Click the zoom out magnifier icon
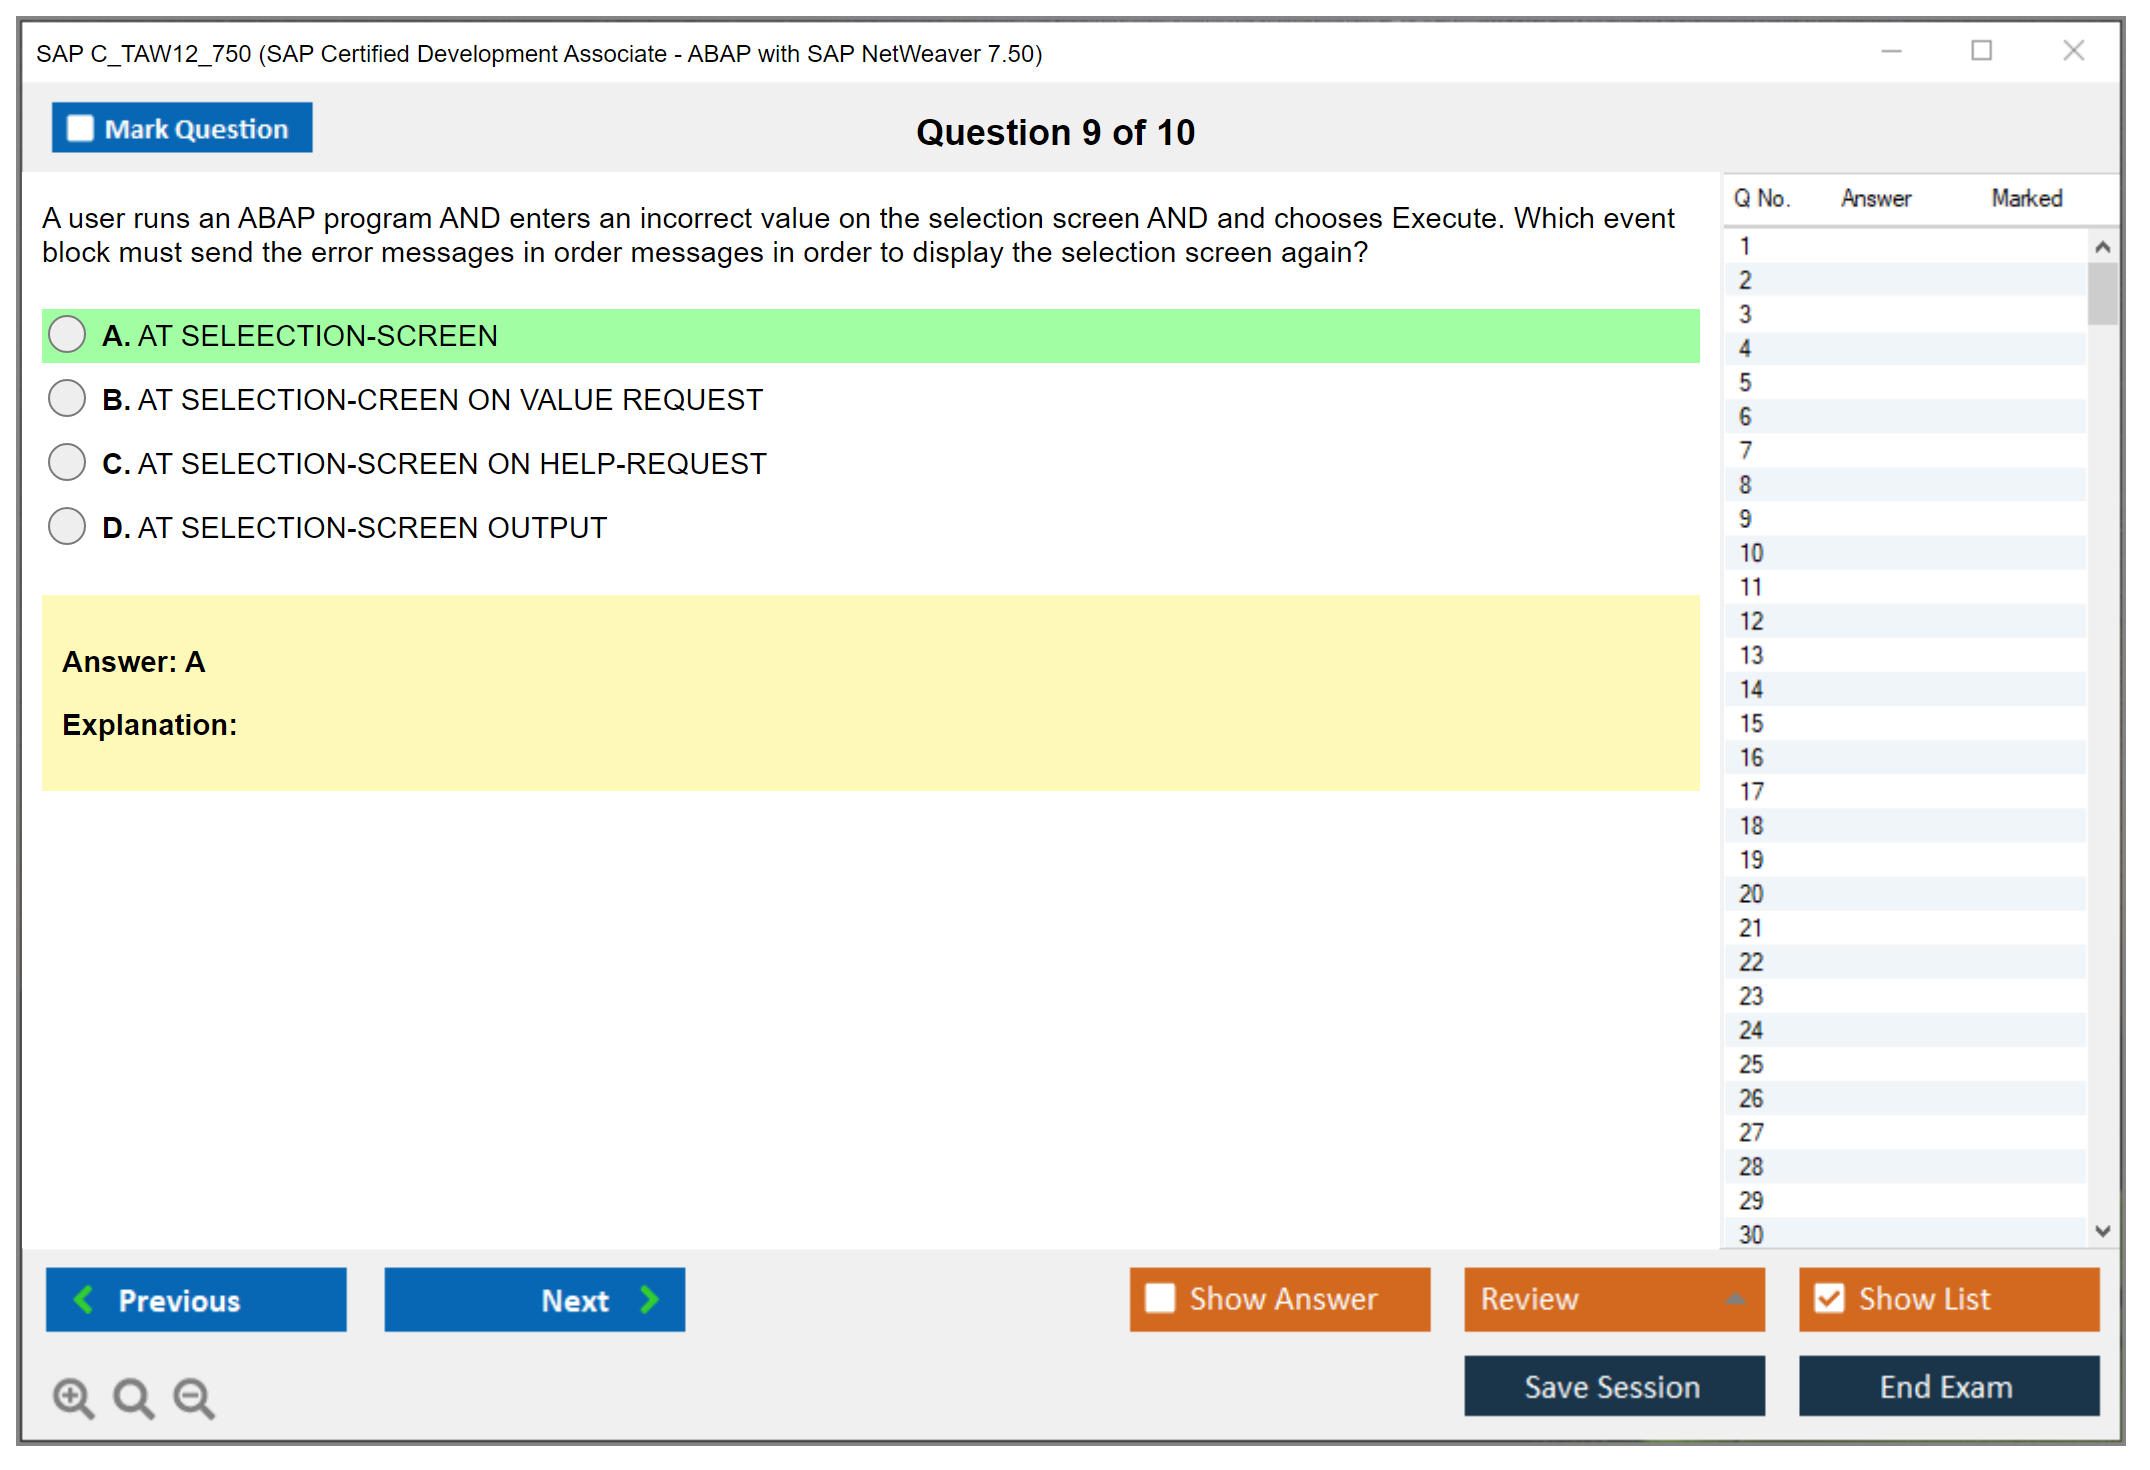 point(194,1397)
